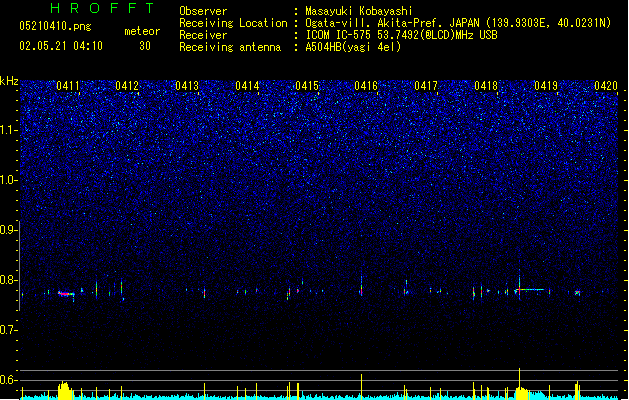
Task: Click the tallest yellow amplitude spike before 0419
Action: click(x=519, y=383)
